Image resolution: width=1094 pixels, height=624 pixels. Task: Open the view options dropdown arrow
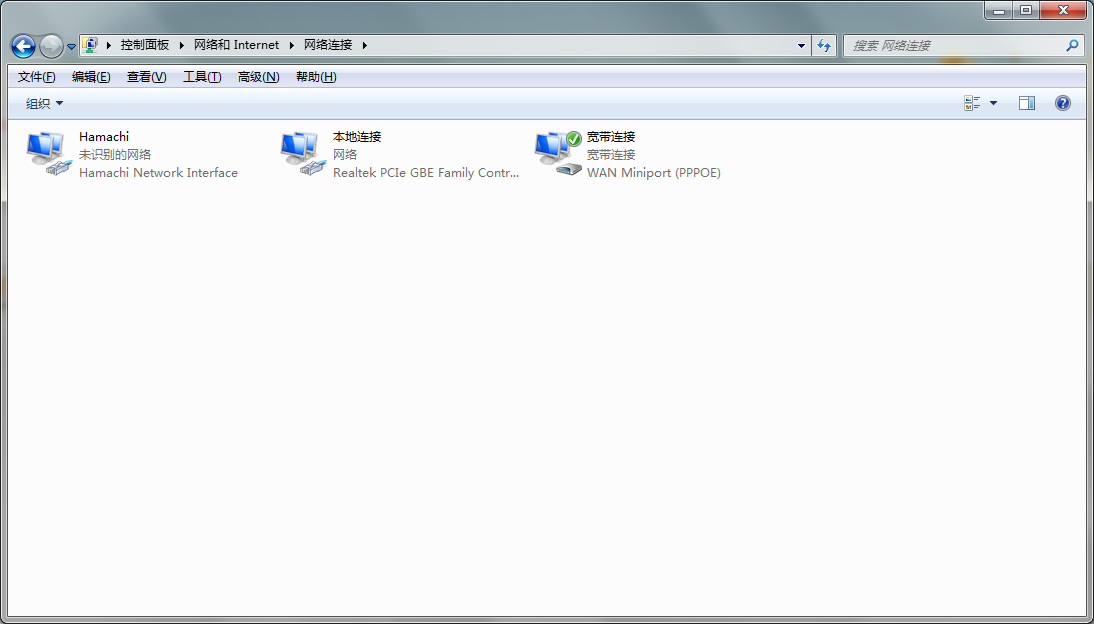[994, 103]
